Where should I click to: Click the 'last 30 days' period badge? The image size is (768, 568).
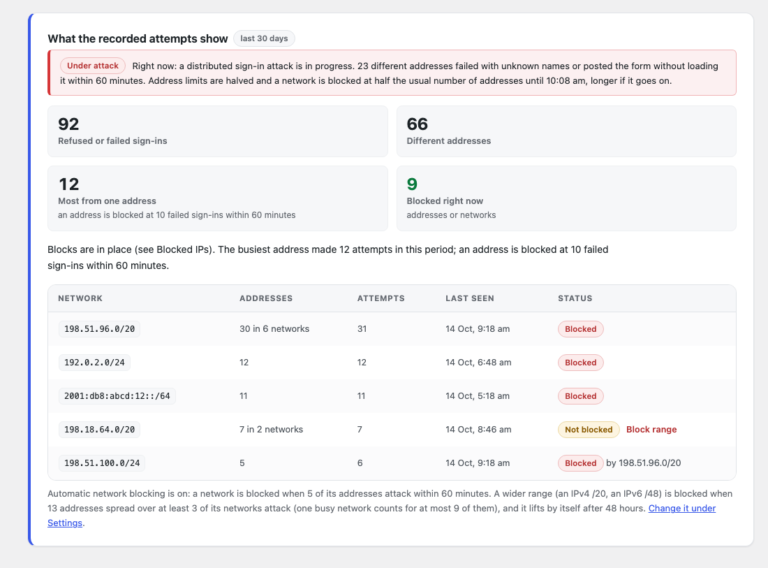click(x=264, y=38)
